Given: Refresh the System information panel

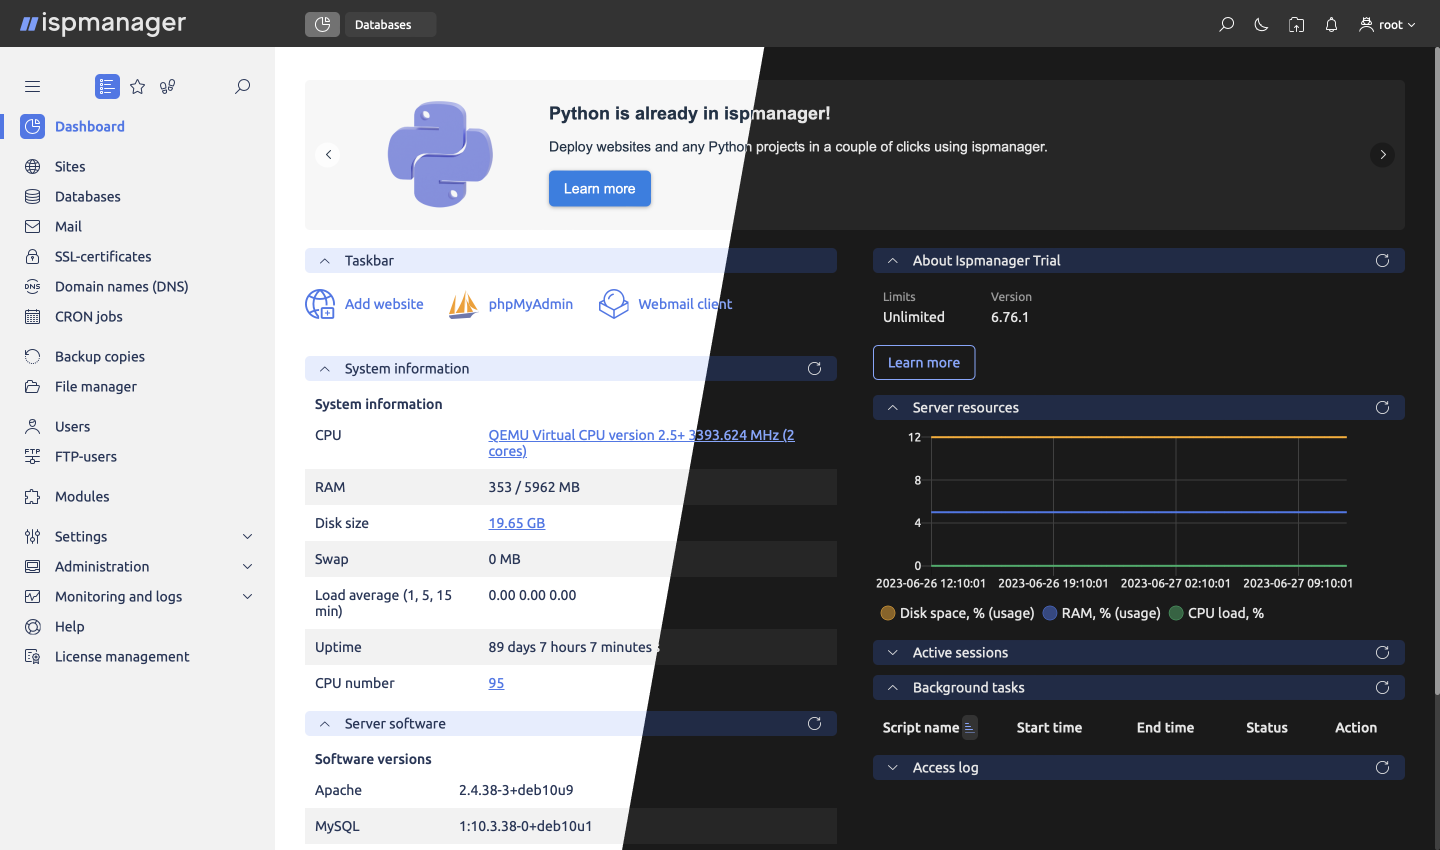Looking at the screenshot, I should tap(814, 368).
